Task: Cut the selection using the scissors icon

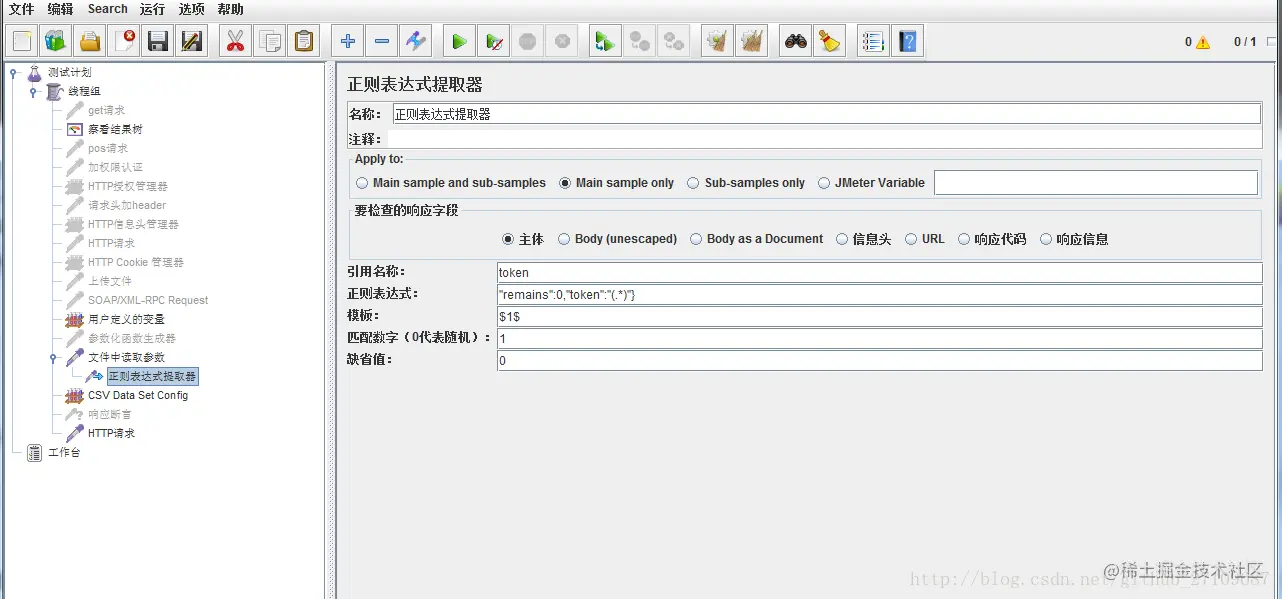Action: point(236,41)
